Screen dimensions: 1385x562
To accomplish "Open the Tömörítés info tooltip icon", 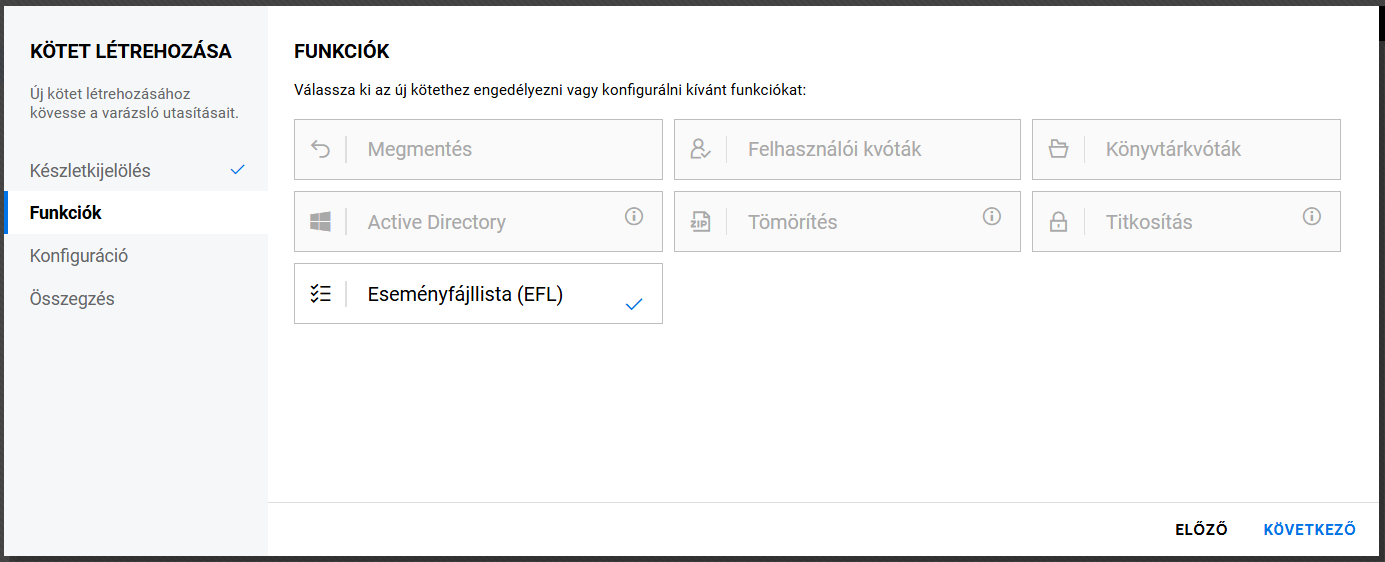I will 992,216.
